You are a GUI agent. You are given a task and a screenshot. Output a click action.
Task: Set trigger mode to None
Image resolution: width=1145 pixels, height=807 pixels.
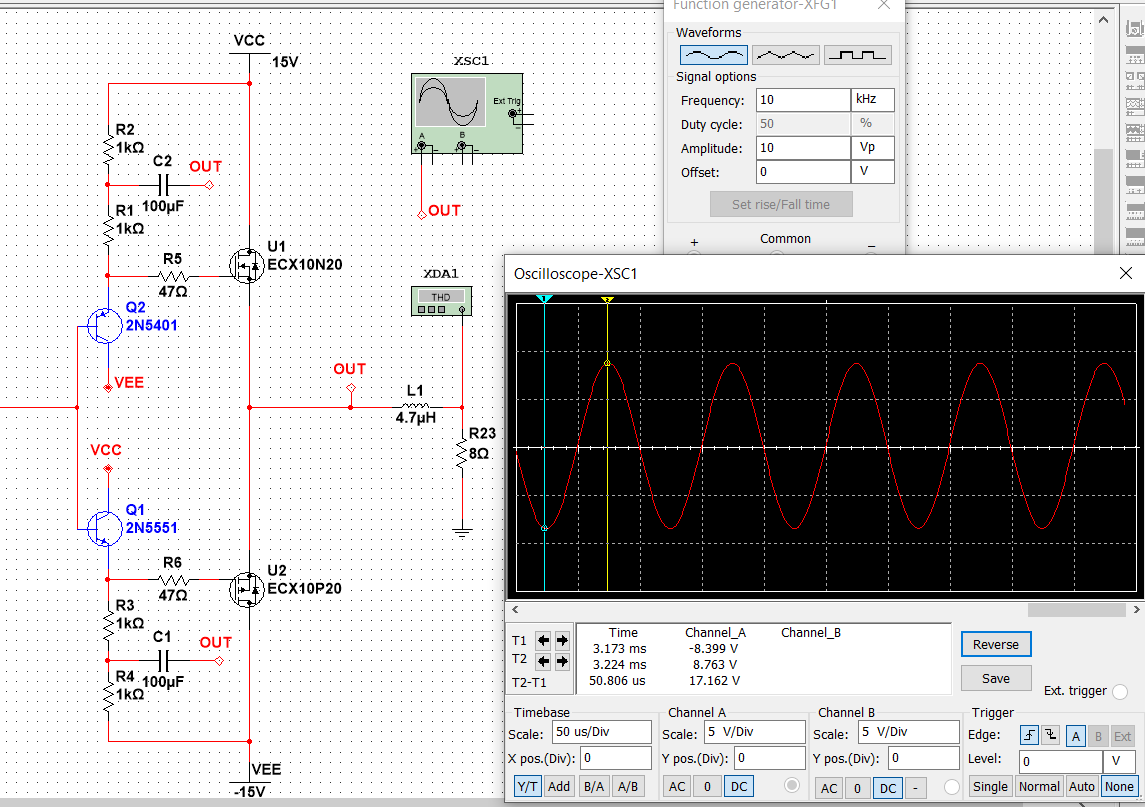[x=1119, y=787]
